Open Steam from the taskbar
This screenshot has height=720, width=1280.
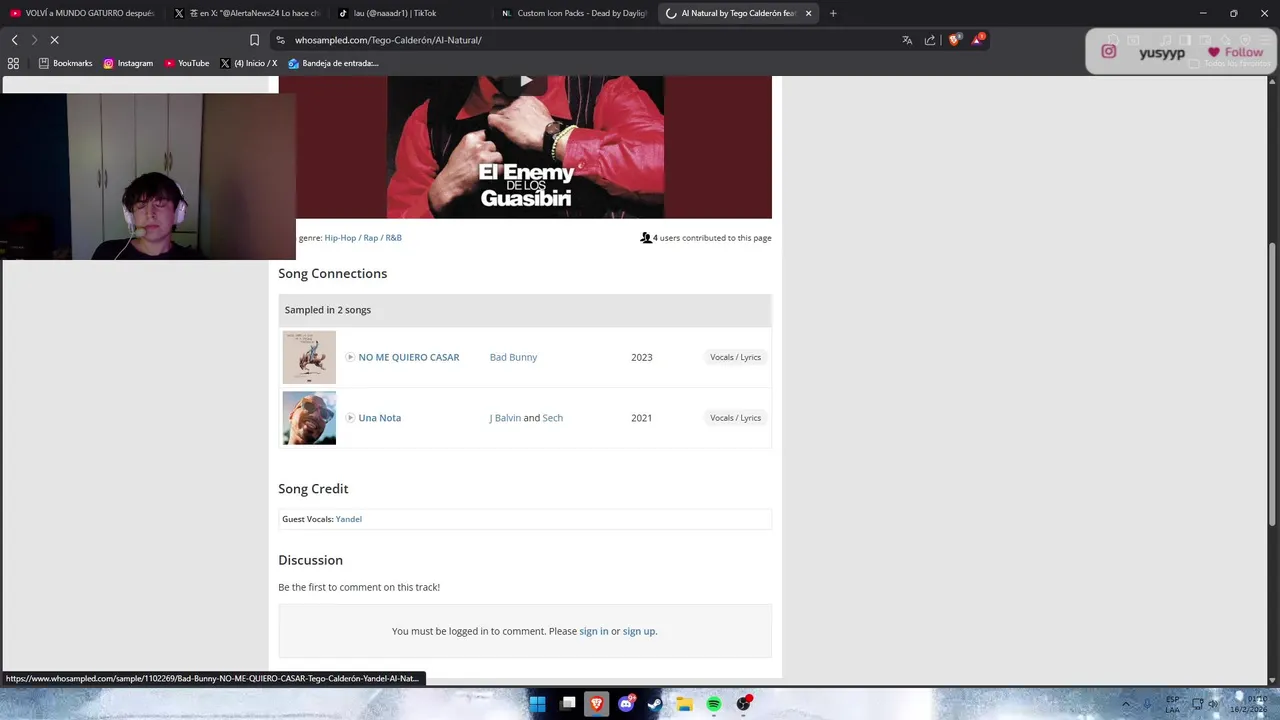[x=655, y=704]
